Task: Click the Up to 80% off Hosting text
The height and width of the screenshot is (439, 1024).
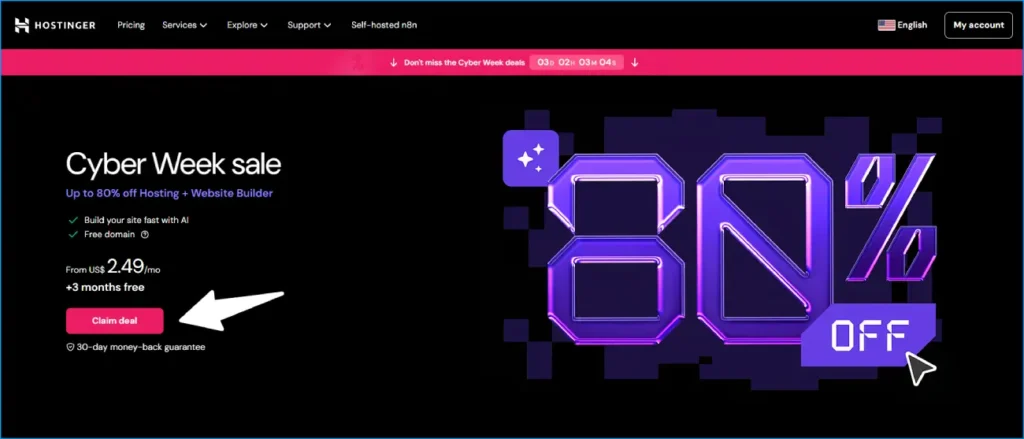Action: click(169, 193)
